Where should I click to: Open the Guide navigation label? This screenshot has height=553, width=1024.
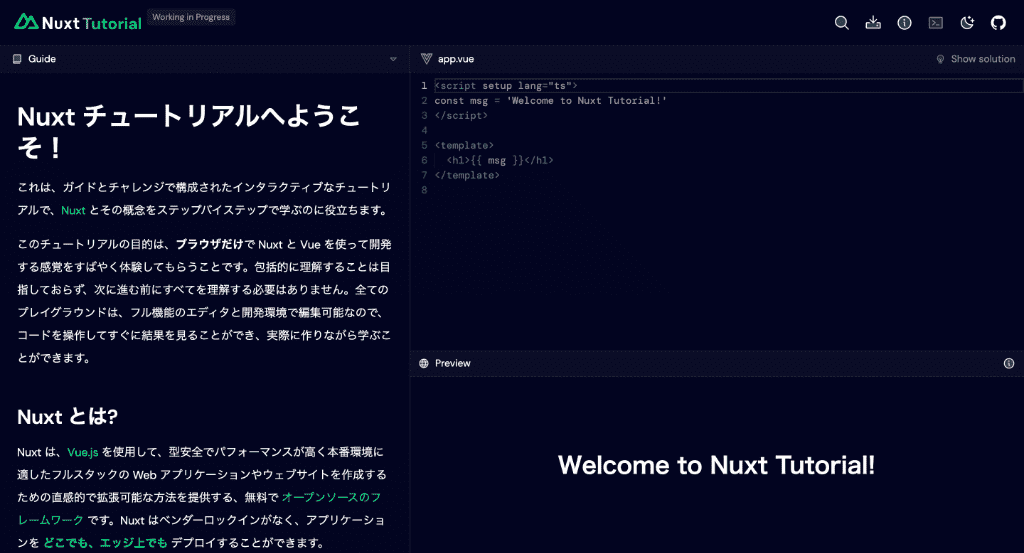(x=42, y=59)
